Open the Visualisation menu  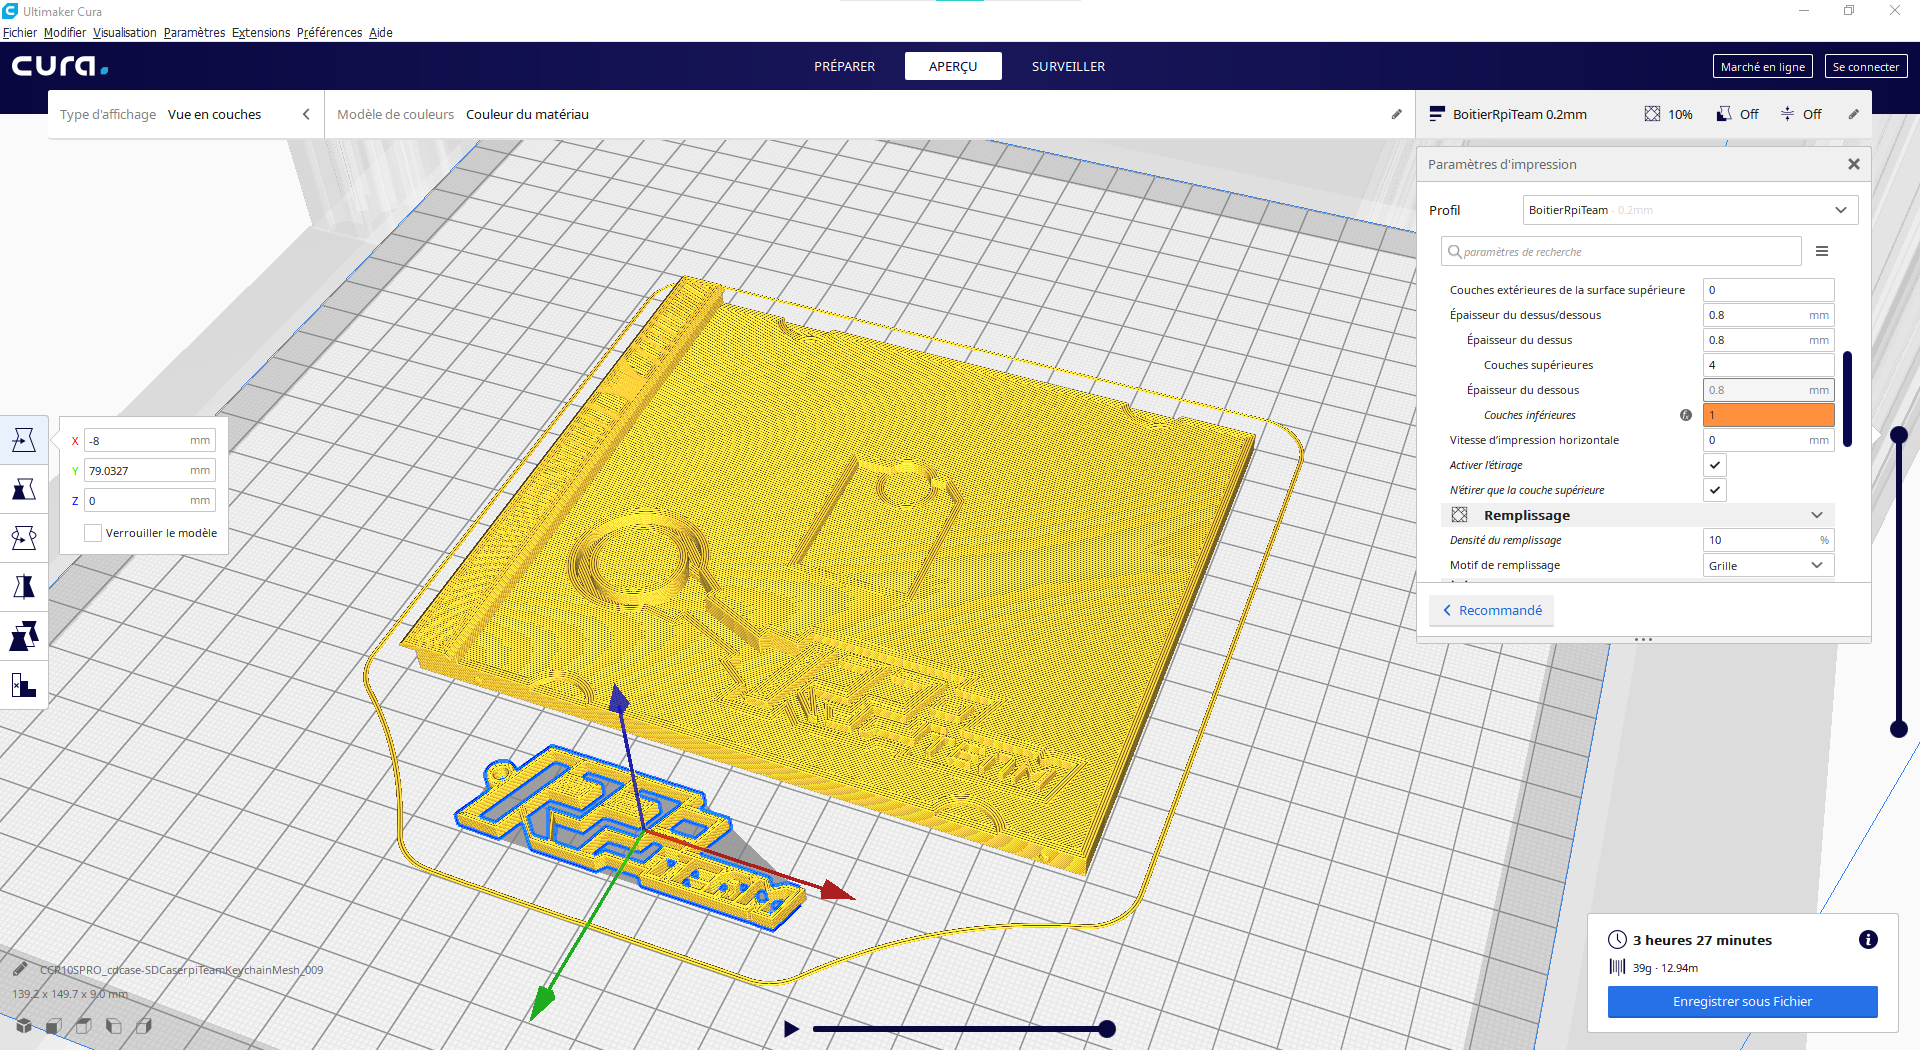(125, 32)
